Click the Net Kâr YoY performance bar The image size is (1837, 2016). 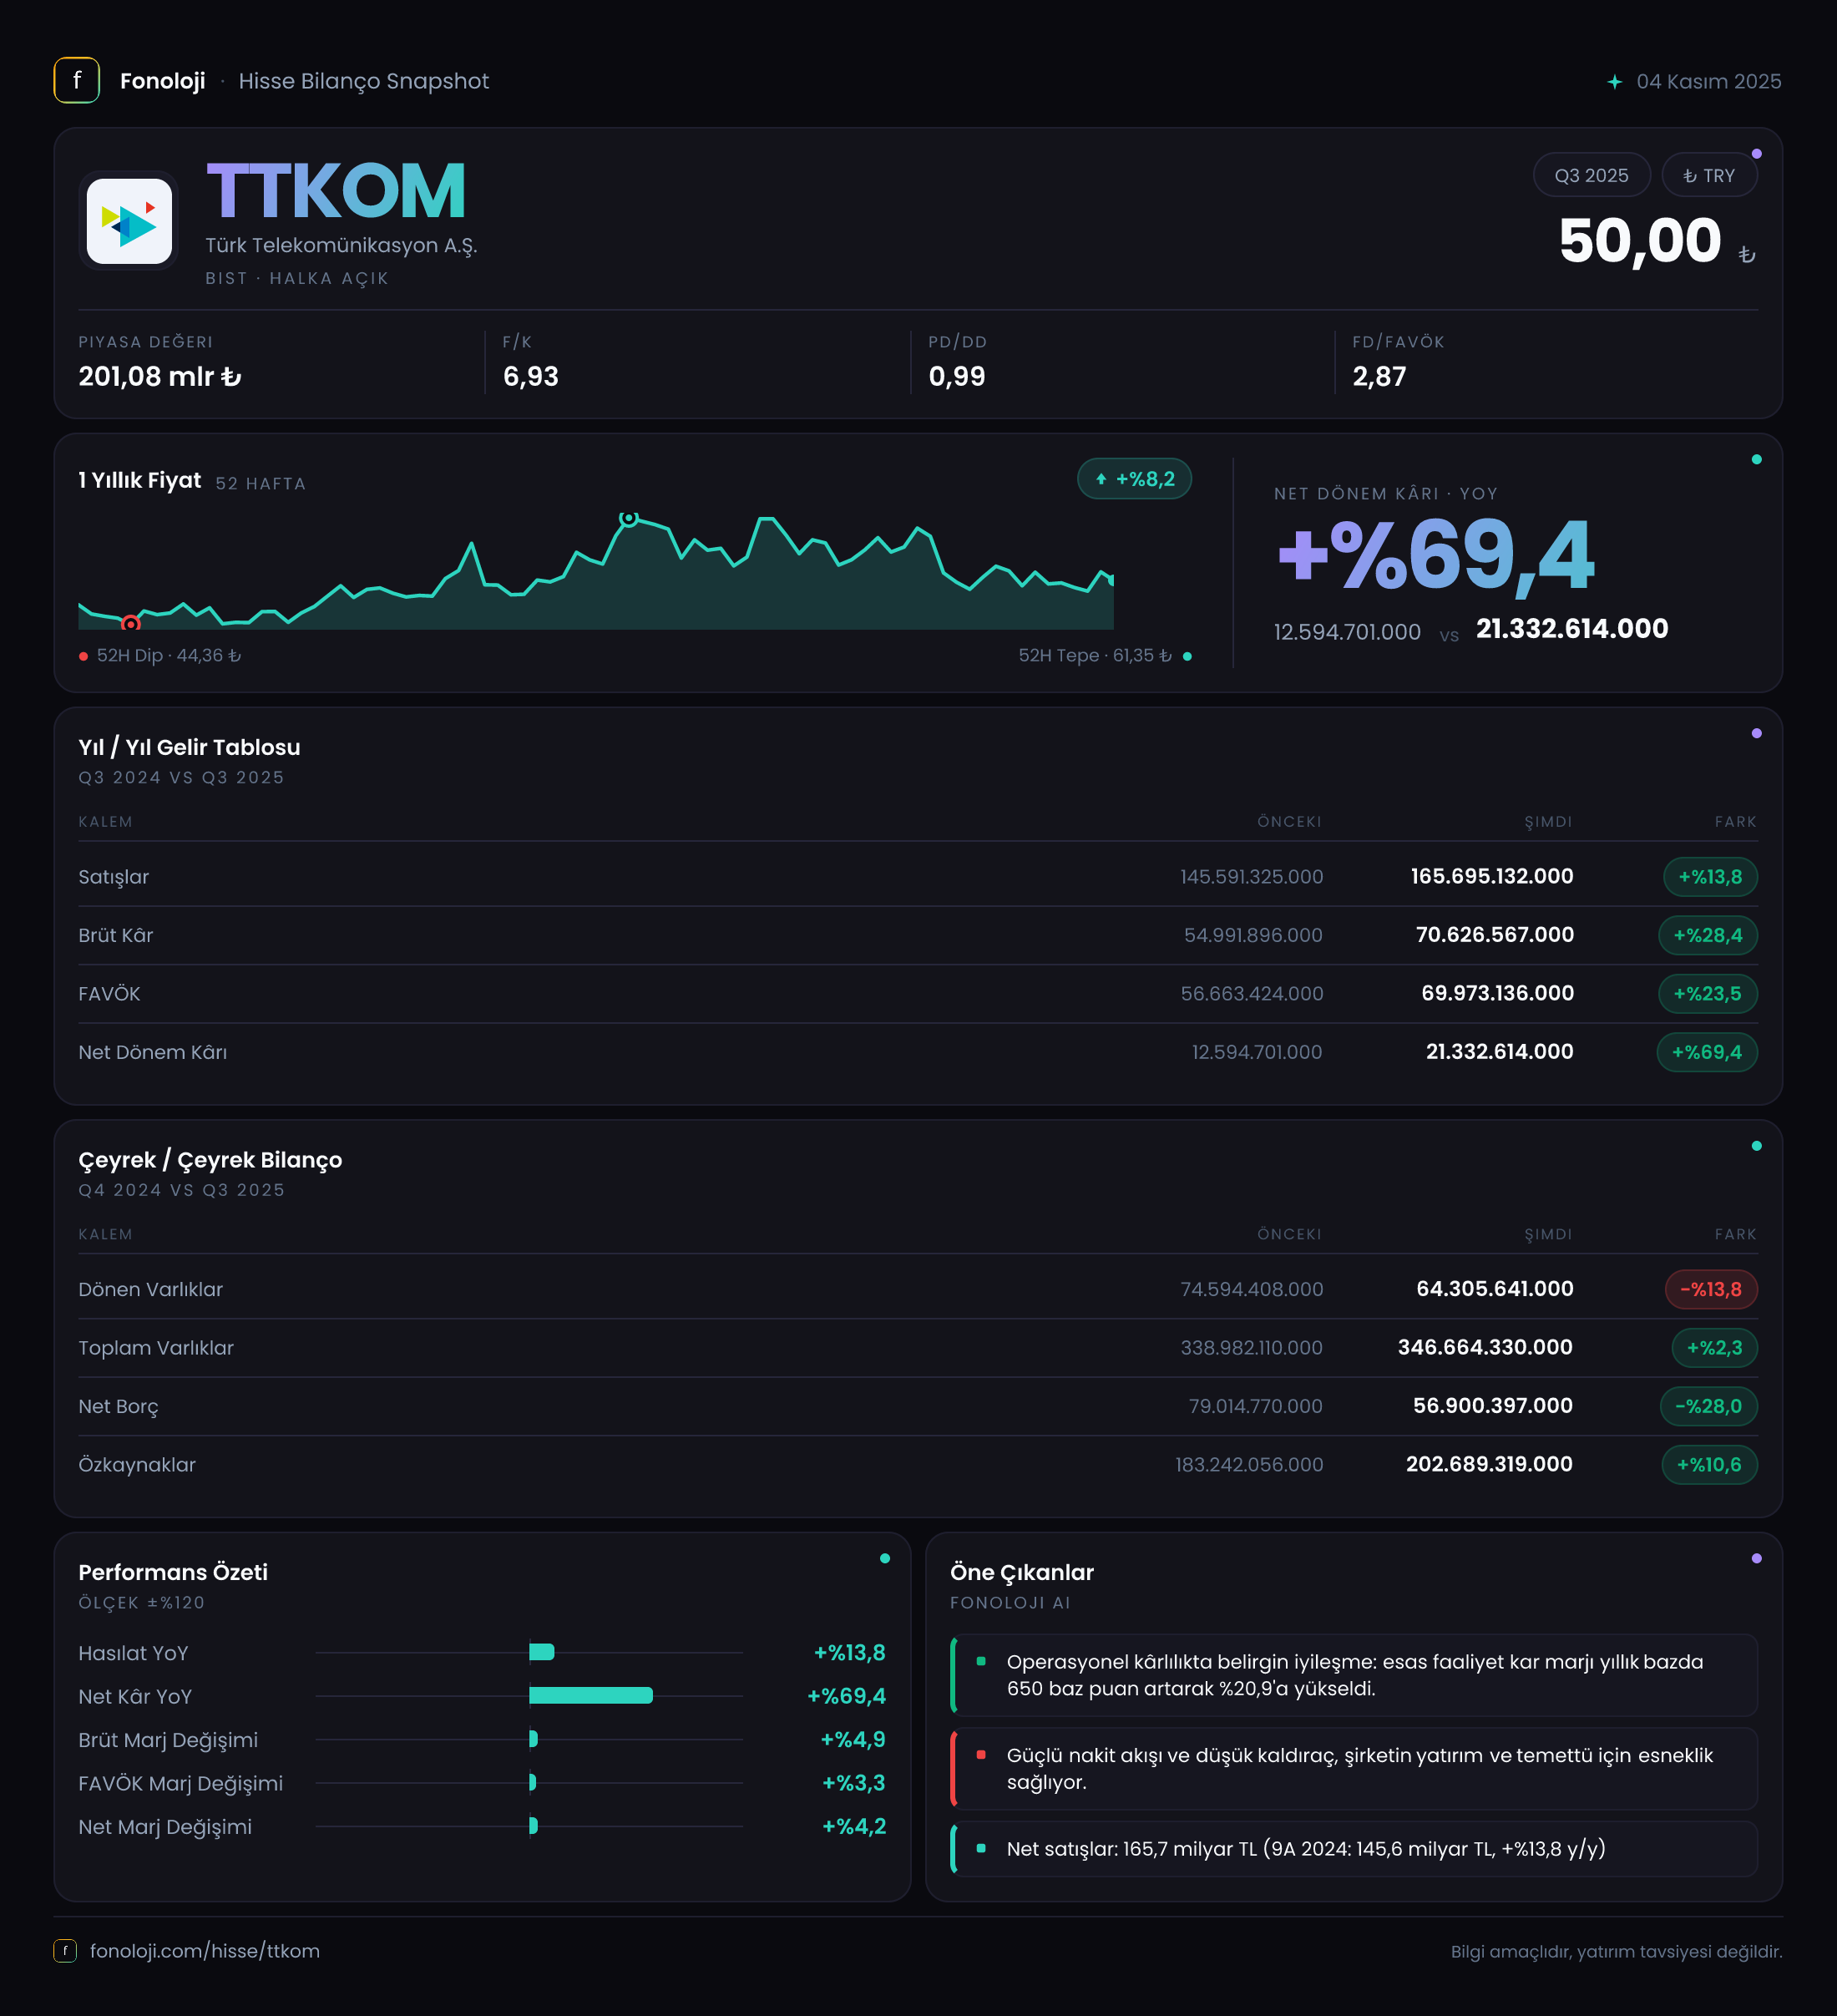pyautogui.click(x=590, y=1695)
